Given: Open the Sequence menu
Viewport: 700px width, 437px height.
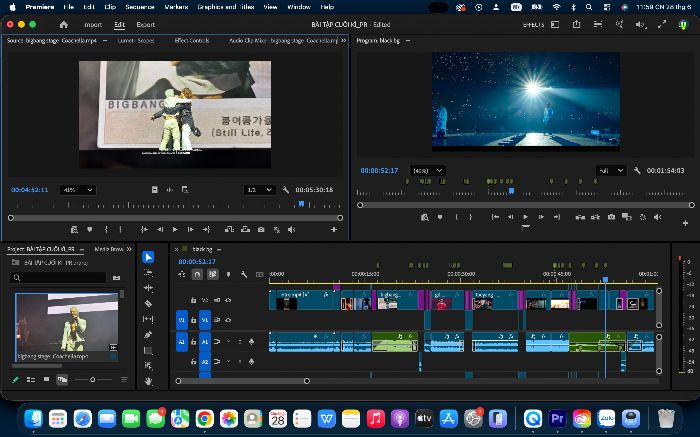Looking at the screenshot, I should 140,7.
